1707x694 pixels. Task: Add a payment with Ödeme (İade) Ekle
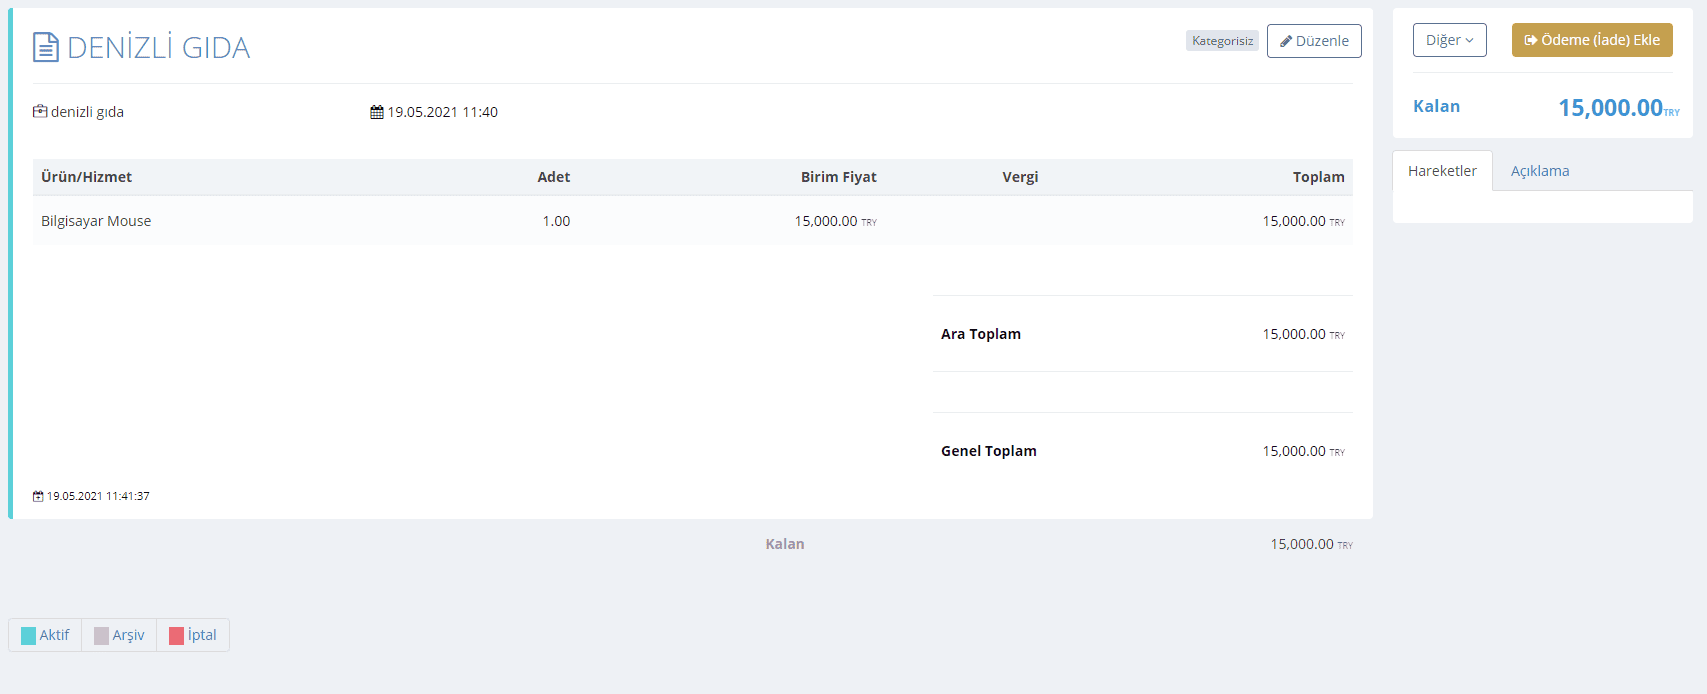pos(1592,40)
